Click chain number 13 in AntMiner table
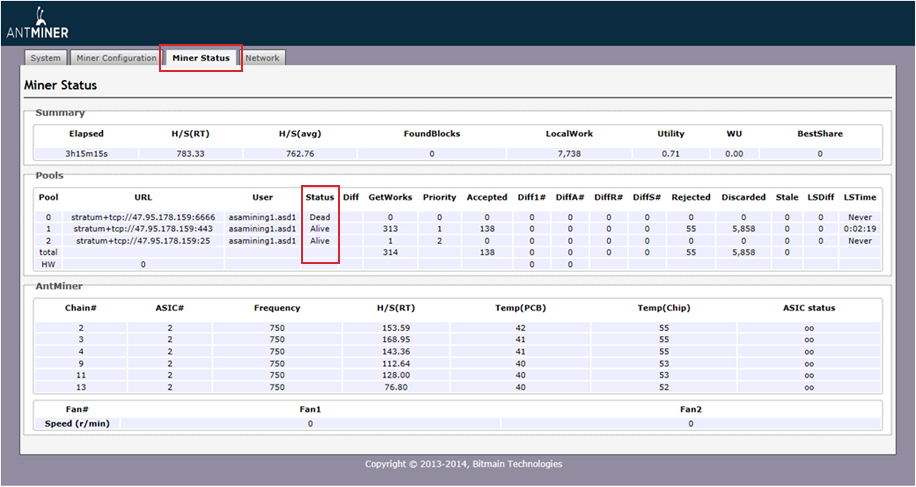The width and height of the screenshot is (916, 487). coord(81,387)
